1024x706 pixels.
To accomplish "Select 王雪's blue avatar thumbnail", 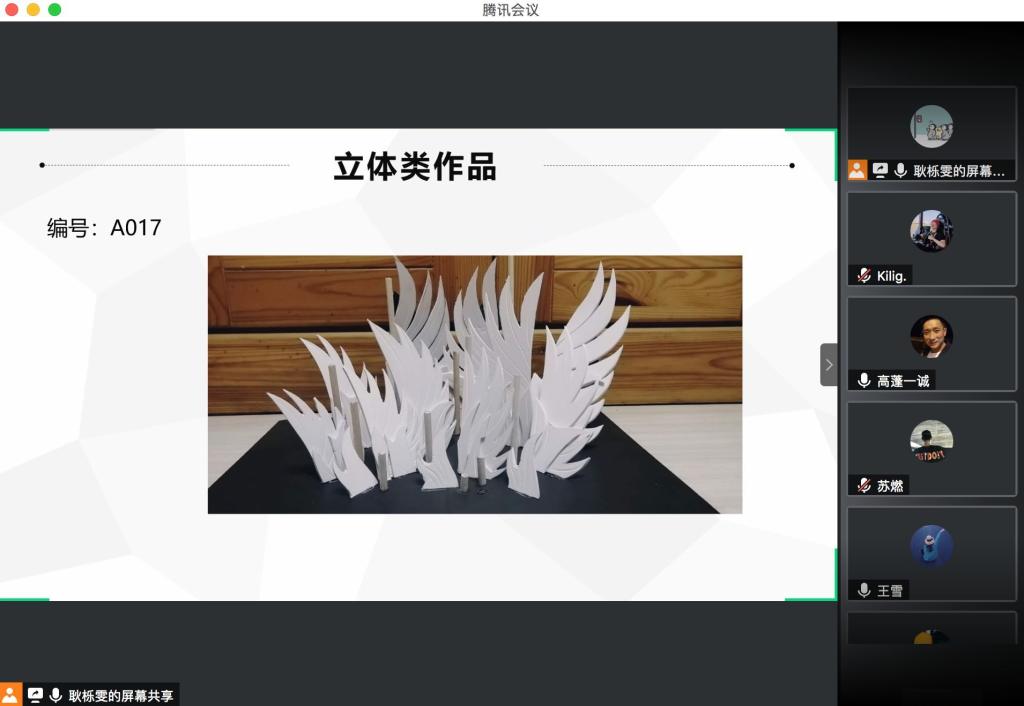I will tap(931, 546).
